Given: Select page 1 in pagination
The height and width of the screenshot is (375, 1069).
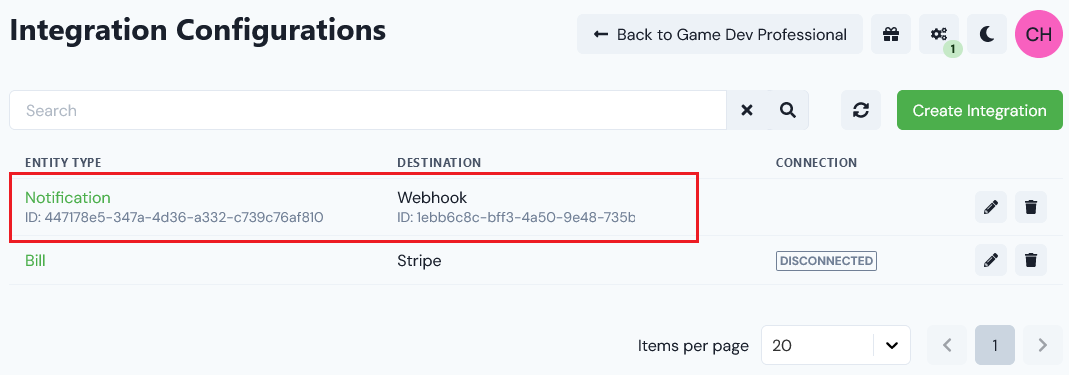Looking at the screenshot, I should click(x=995, y=345).
